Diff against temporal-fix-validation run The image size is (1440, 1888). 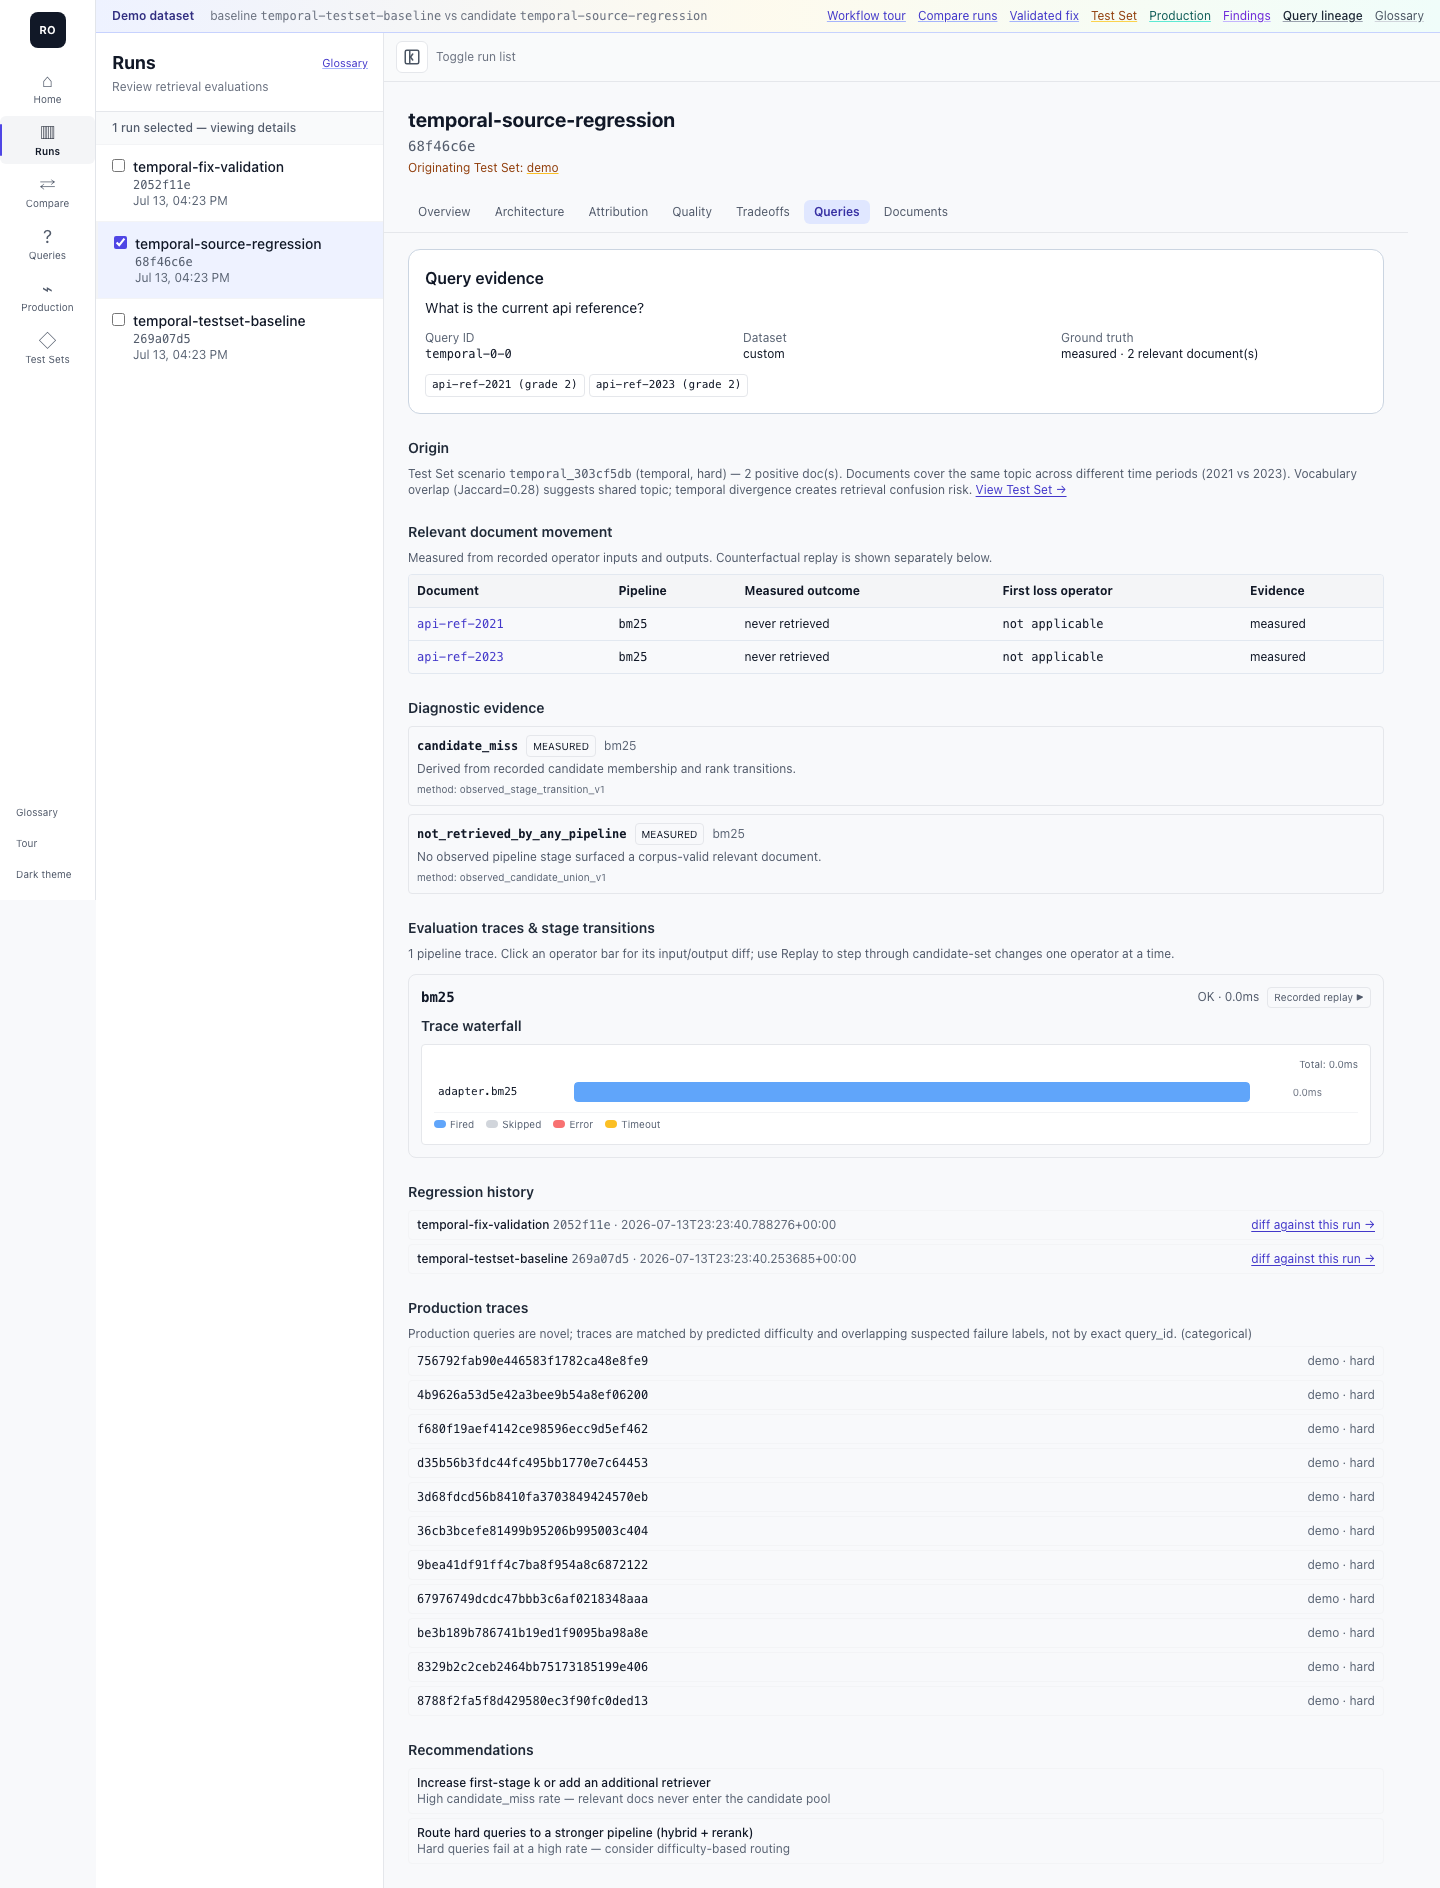[x=1313, y=1225]
